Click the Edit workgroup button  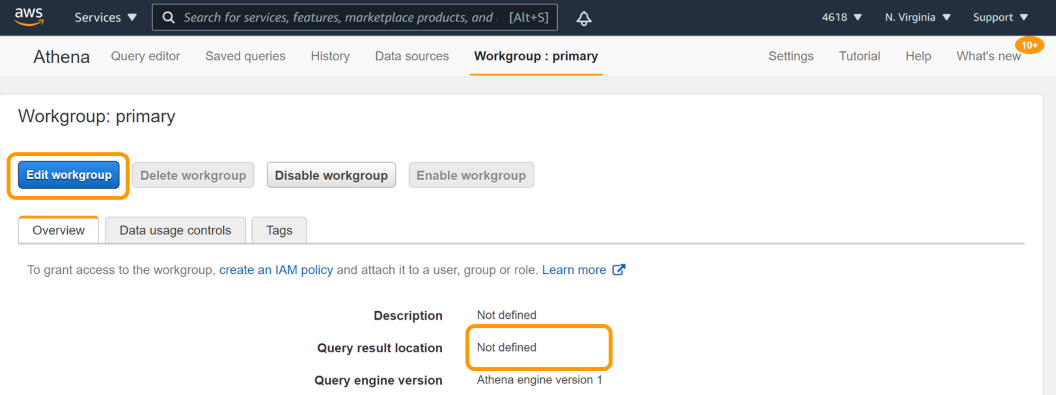point(69,175)
